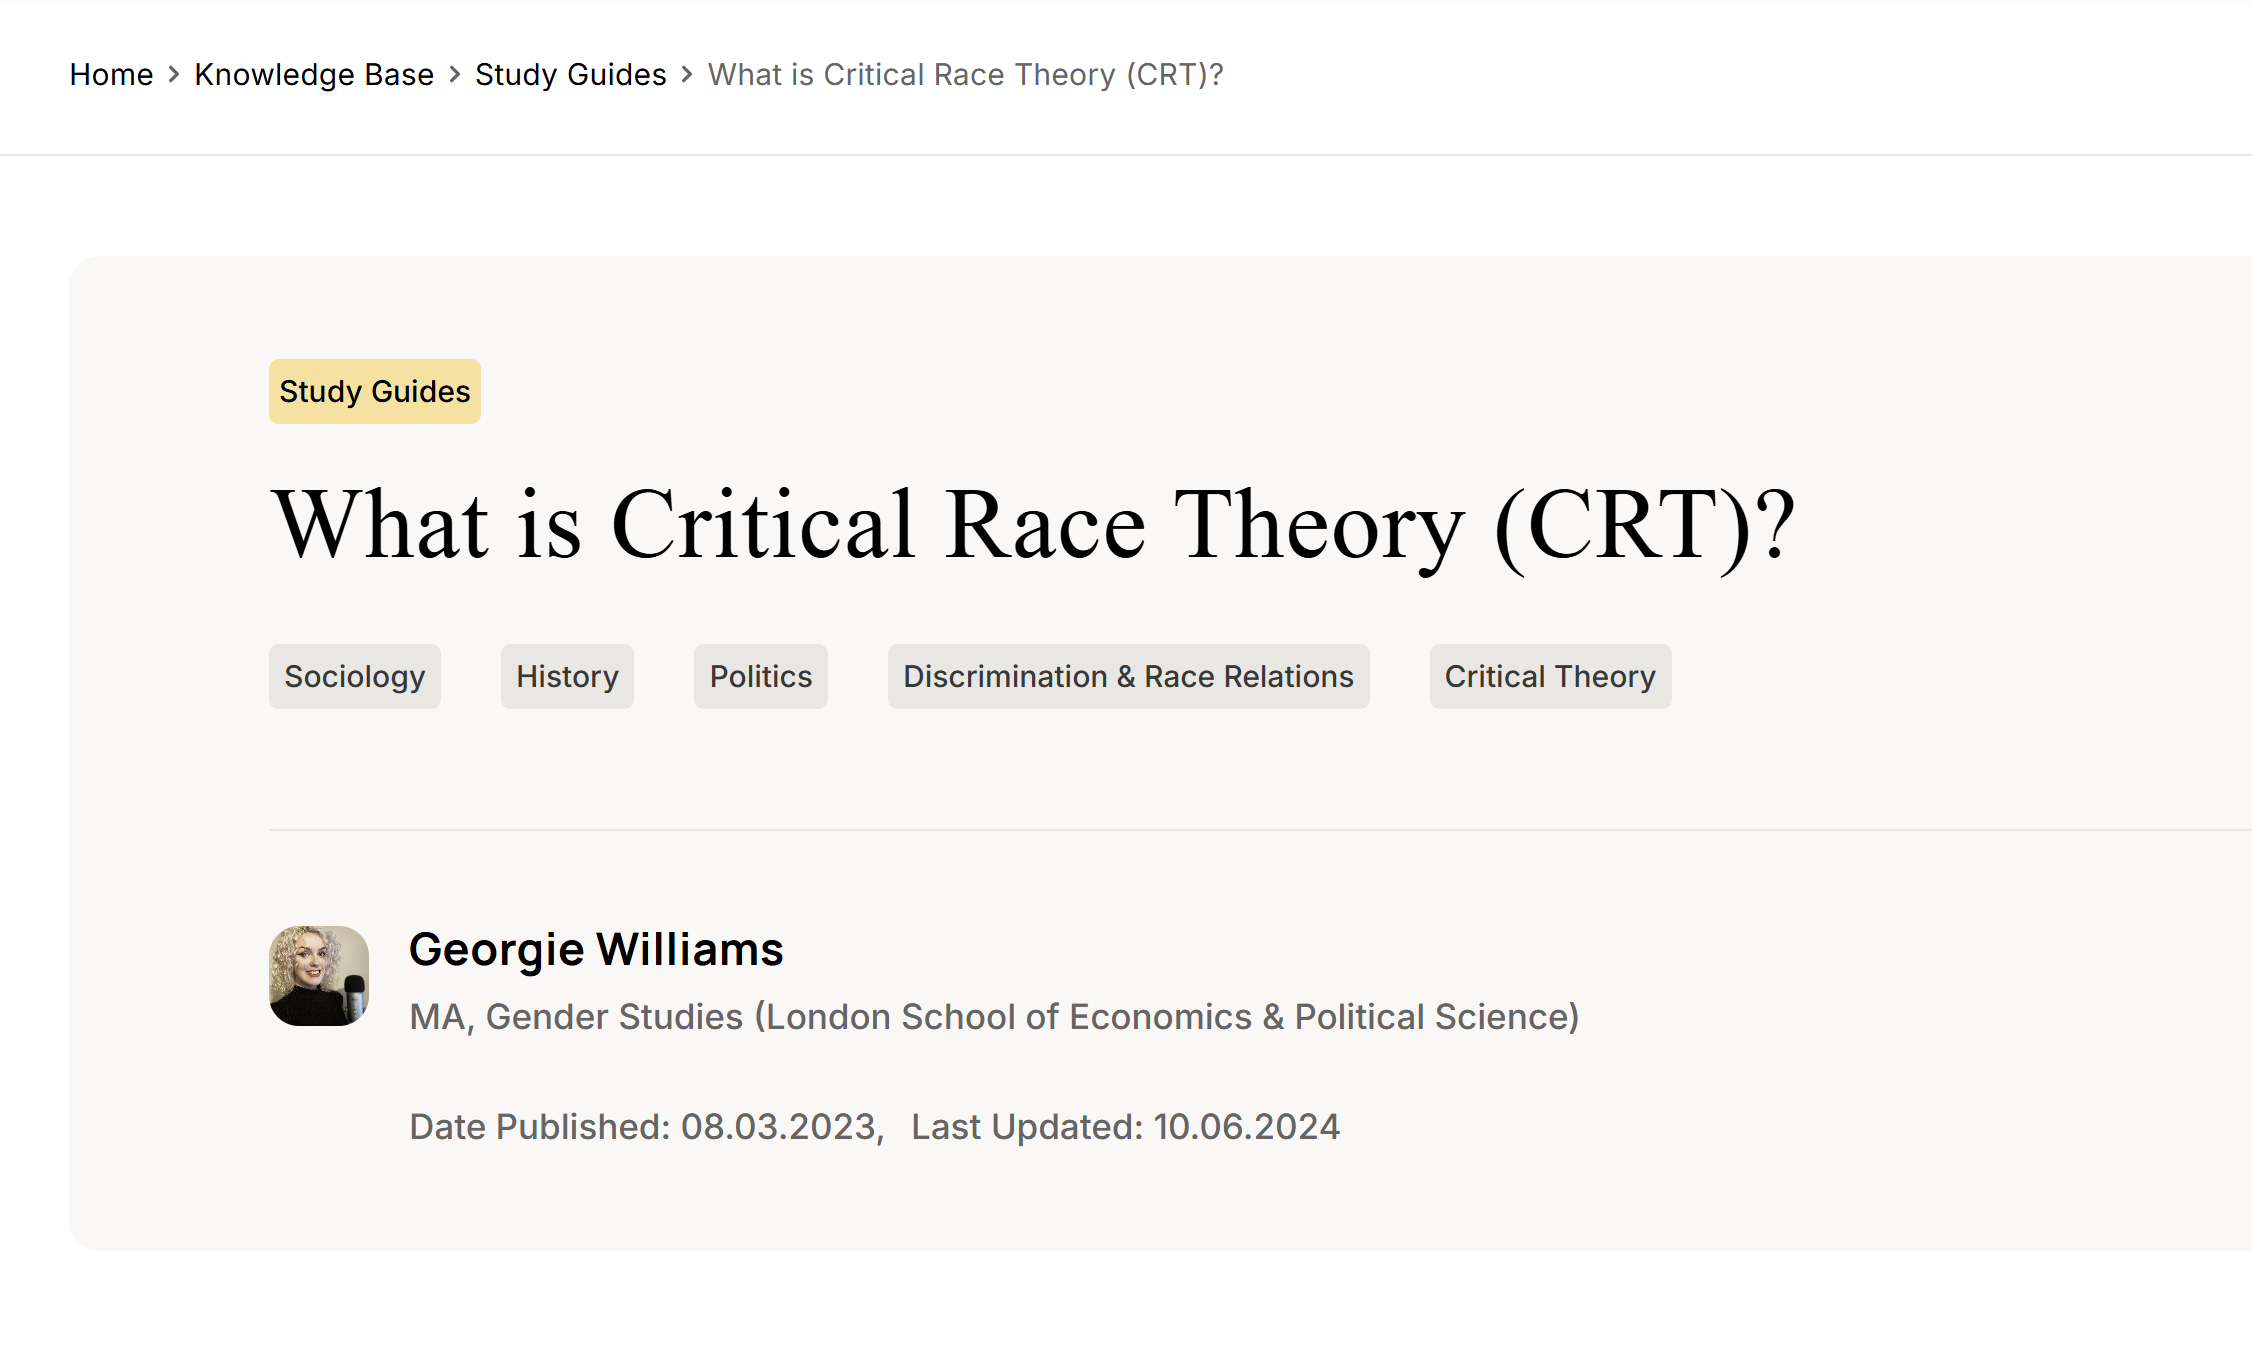Click the author credentials MA Gender Studies
This screenshot has width=2252, height=1360.
(x=994, y=1017)
